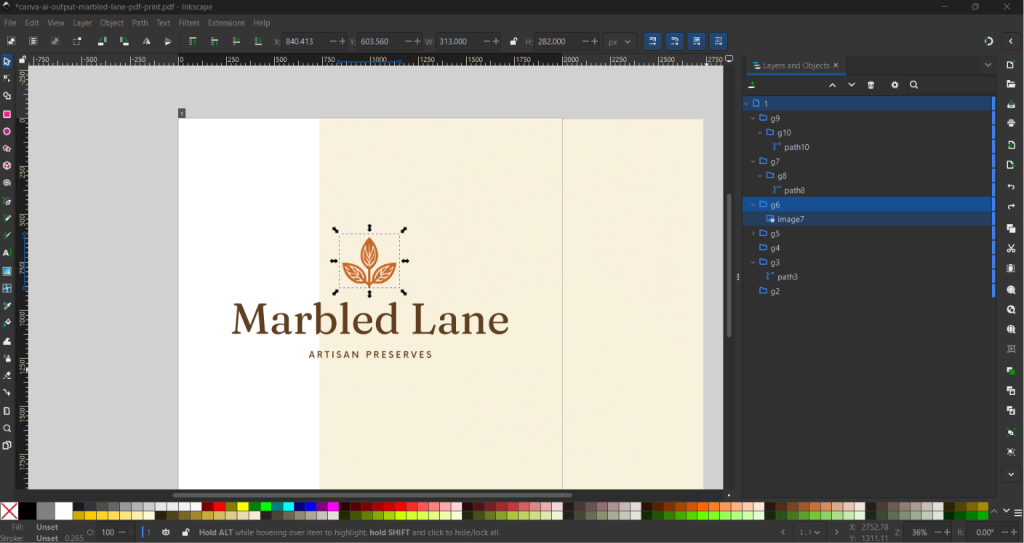Close the Layers and Objects tab

coord(835,65)
